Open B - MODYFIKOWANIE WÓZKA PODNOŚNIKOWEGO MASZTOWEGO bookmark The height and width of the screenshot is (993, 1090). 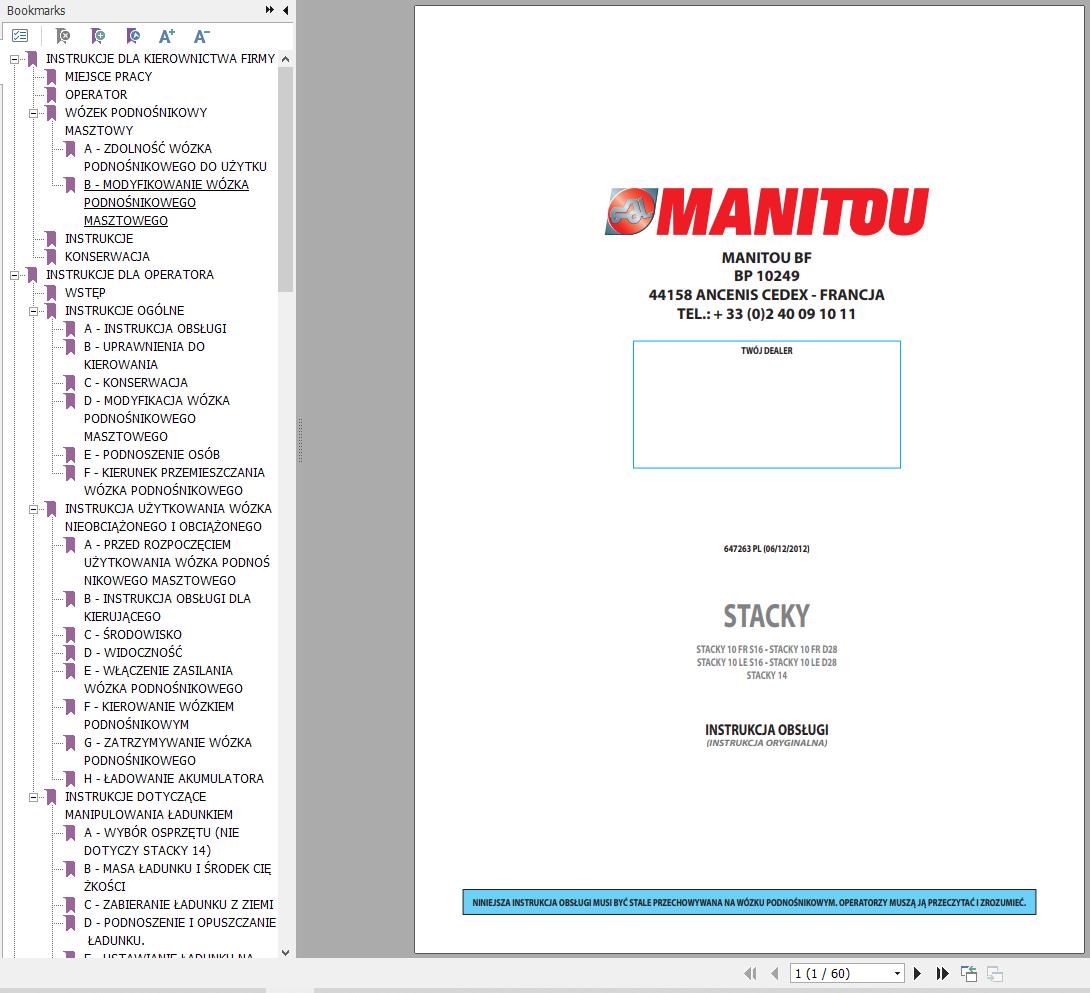[166, 202]
